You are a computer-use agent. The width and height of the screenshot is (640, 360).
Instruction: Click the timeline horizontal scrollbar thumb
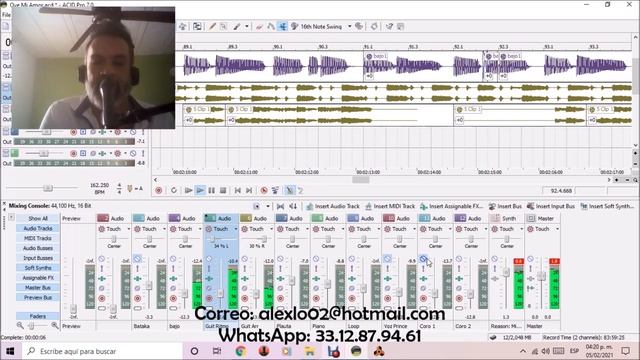(361, 180)
